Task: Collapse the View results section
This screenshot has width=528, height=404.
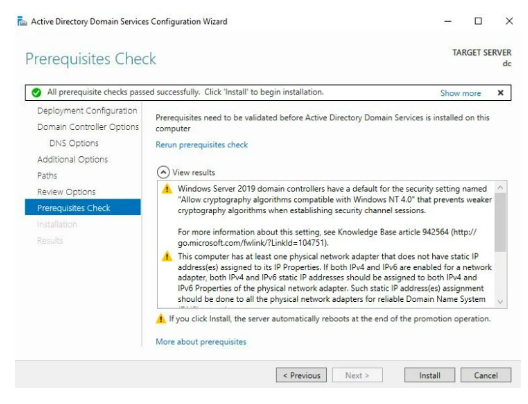Action: pos(163,172)
